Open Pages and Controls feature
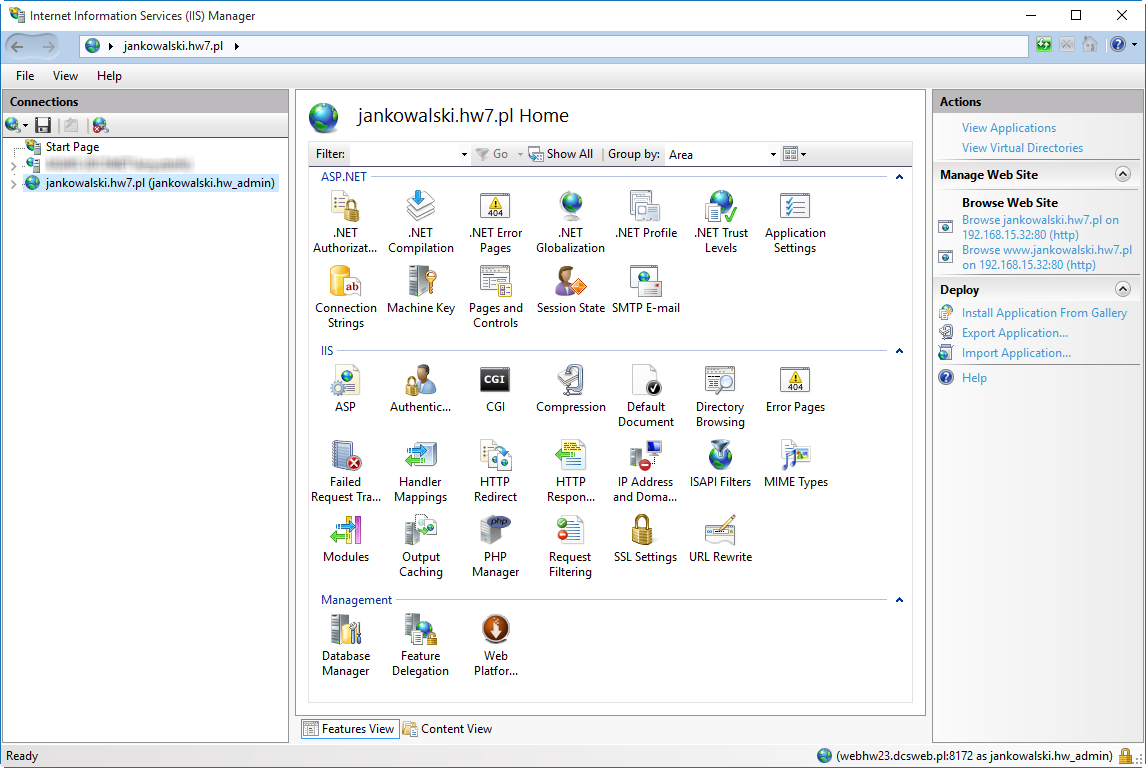This screenshot has width=1146, height=768. (x=496, y=297)
